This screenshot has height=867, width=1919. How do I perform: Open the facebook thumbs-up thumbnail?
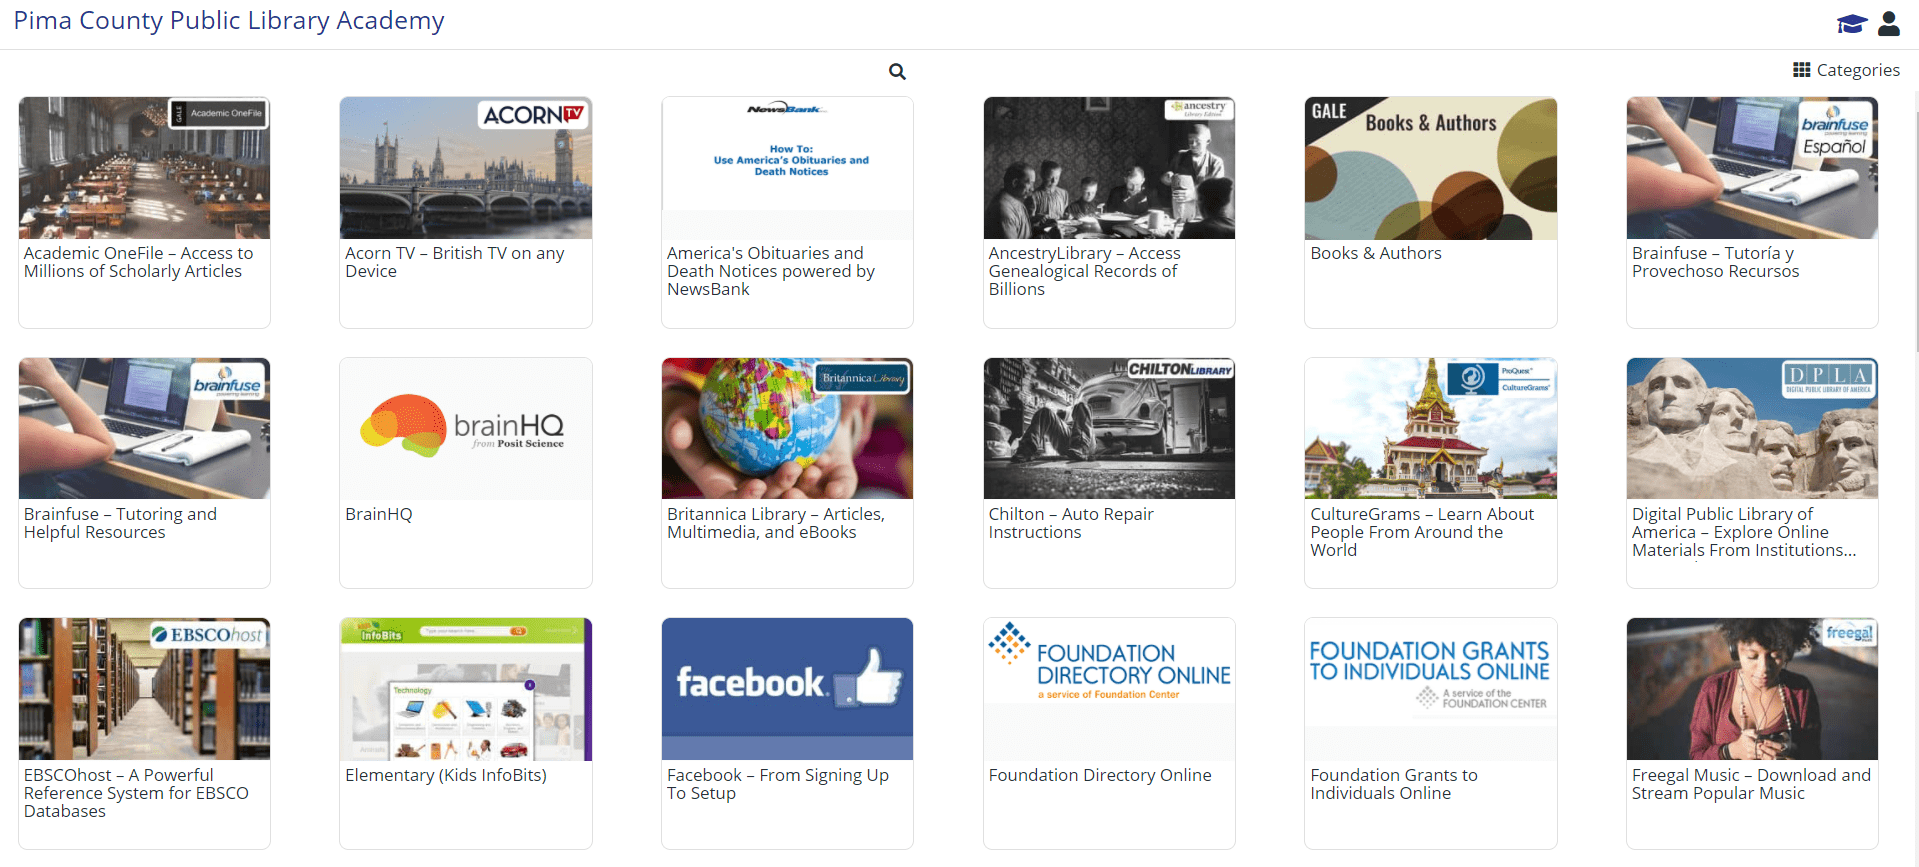787,689
